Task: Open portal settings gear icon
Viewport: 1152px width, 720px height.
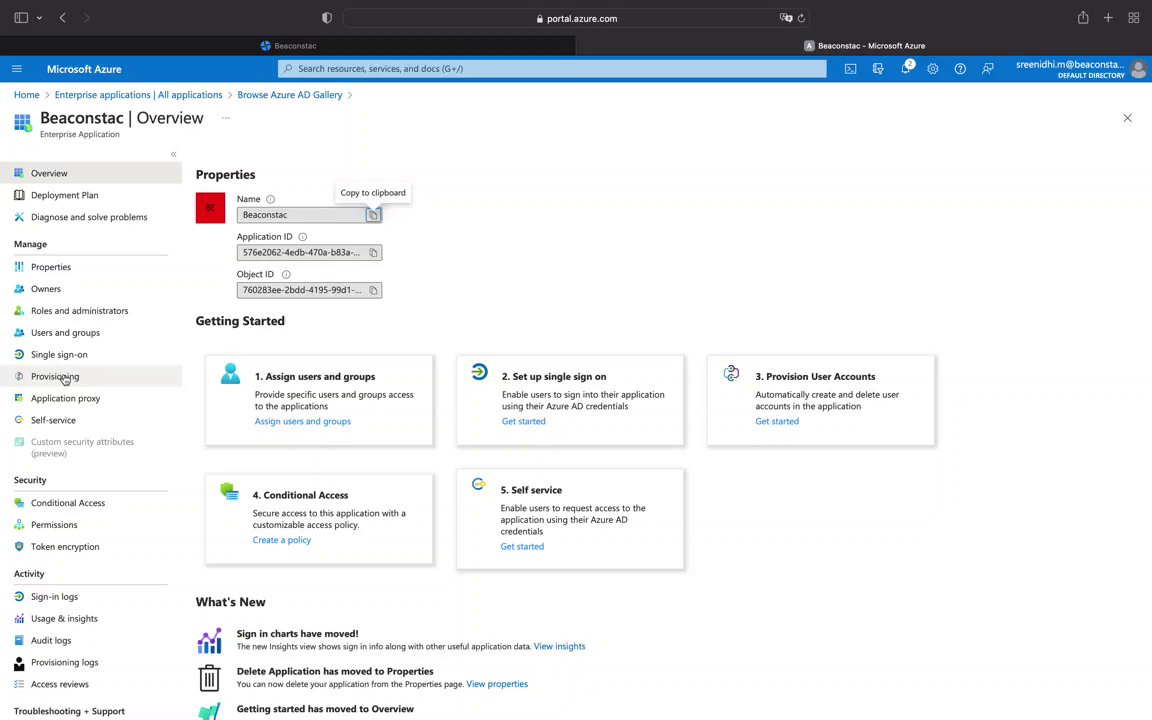Action: (x=932, y=69)
